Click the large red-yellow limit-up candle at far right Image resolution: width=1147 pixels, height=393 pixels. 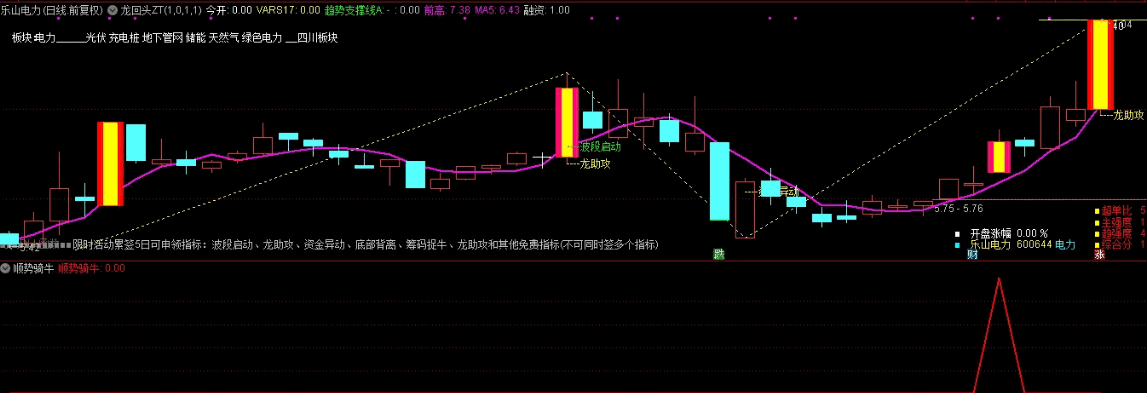click(1100, 65)
